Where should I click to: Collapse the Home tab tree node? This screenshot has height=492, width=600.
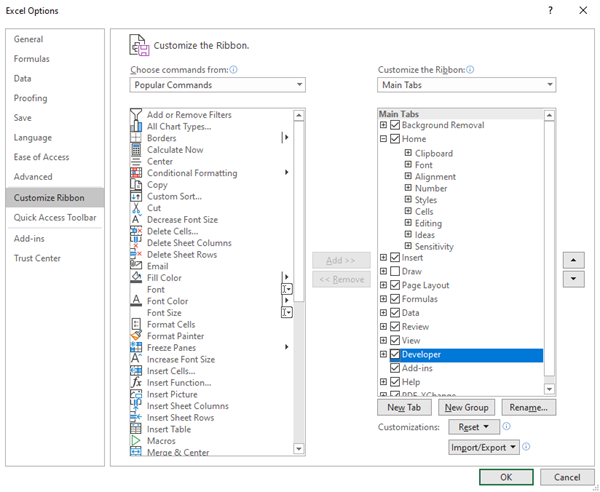(x=383, y=138)
